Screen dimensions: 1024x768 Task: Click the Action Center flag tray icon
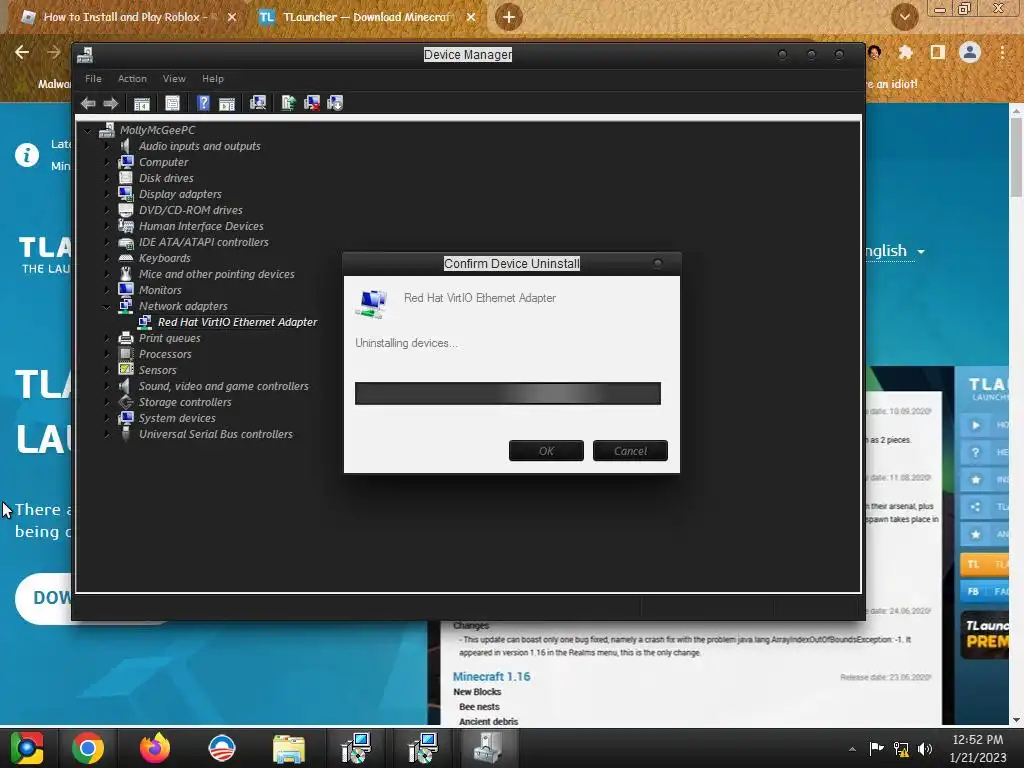pyautogui.click(x=876, y=748)
